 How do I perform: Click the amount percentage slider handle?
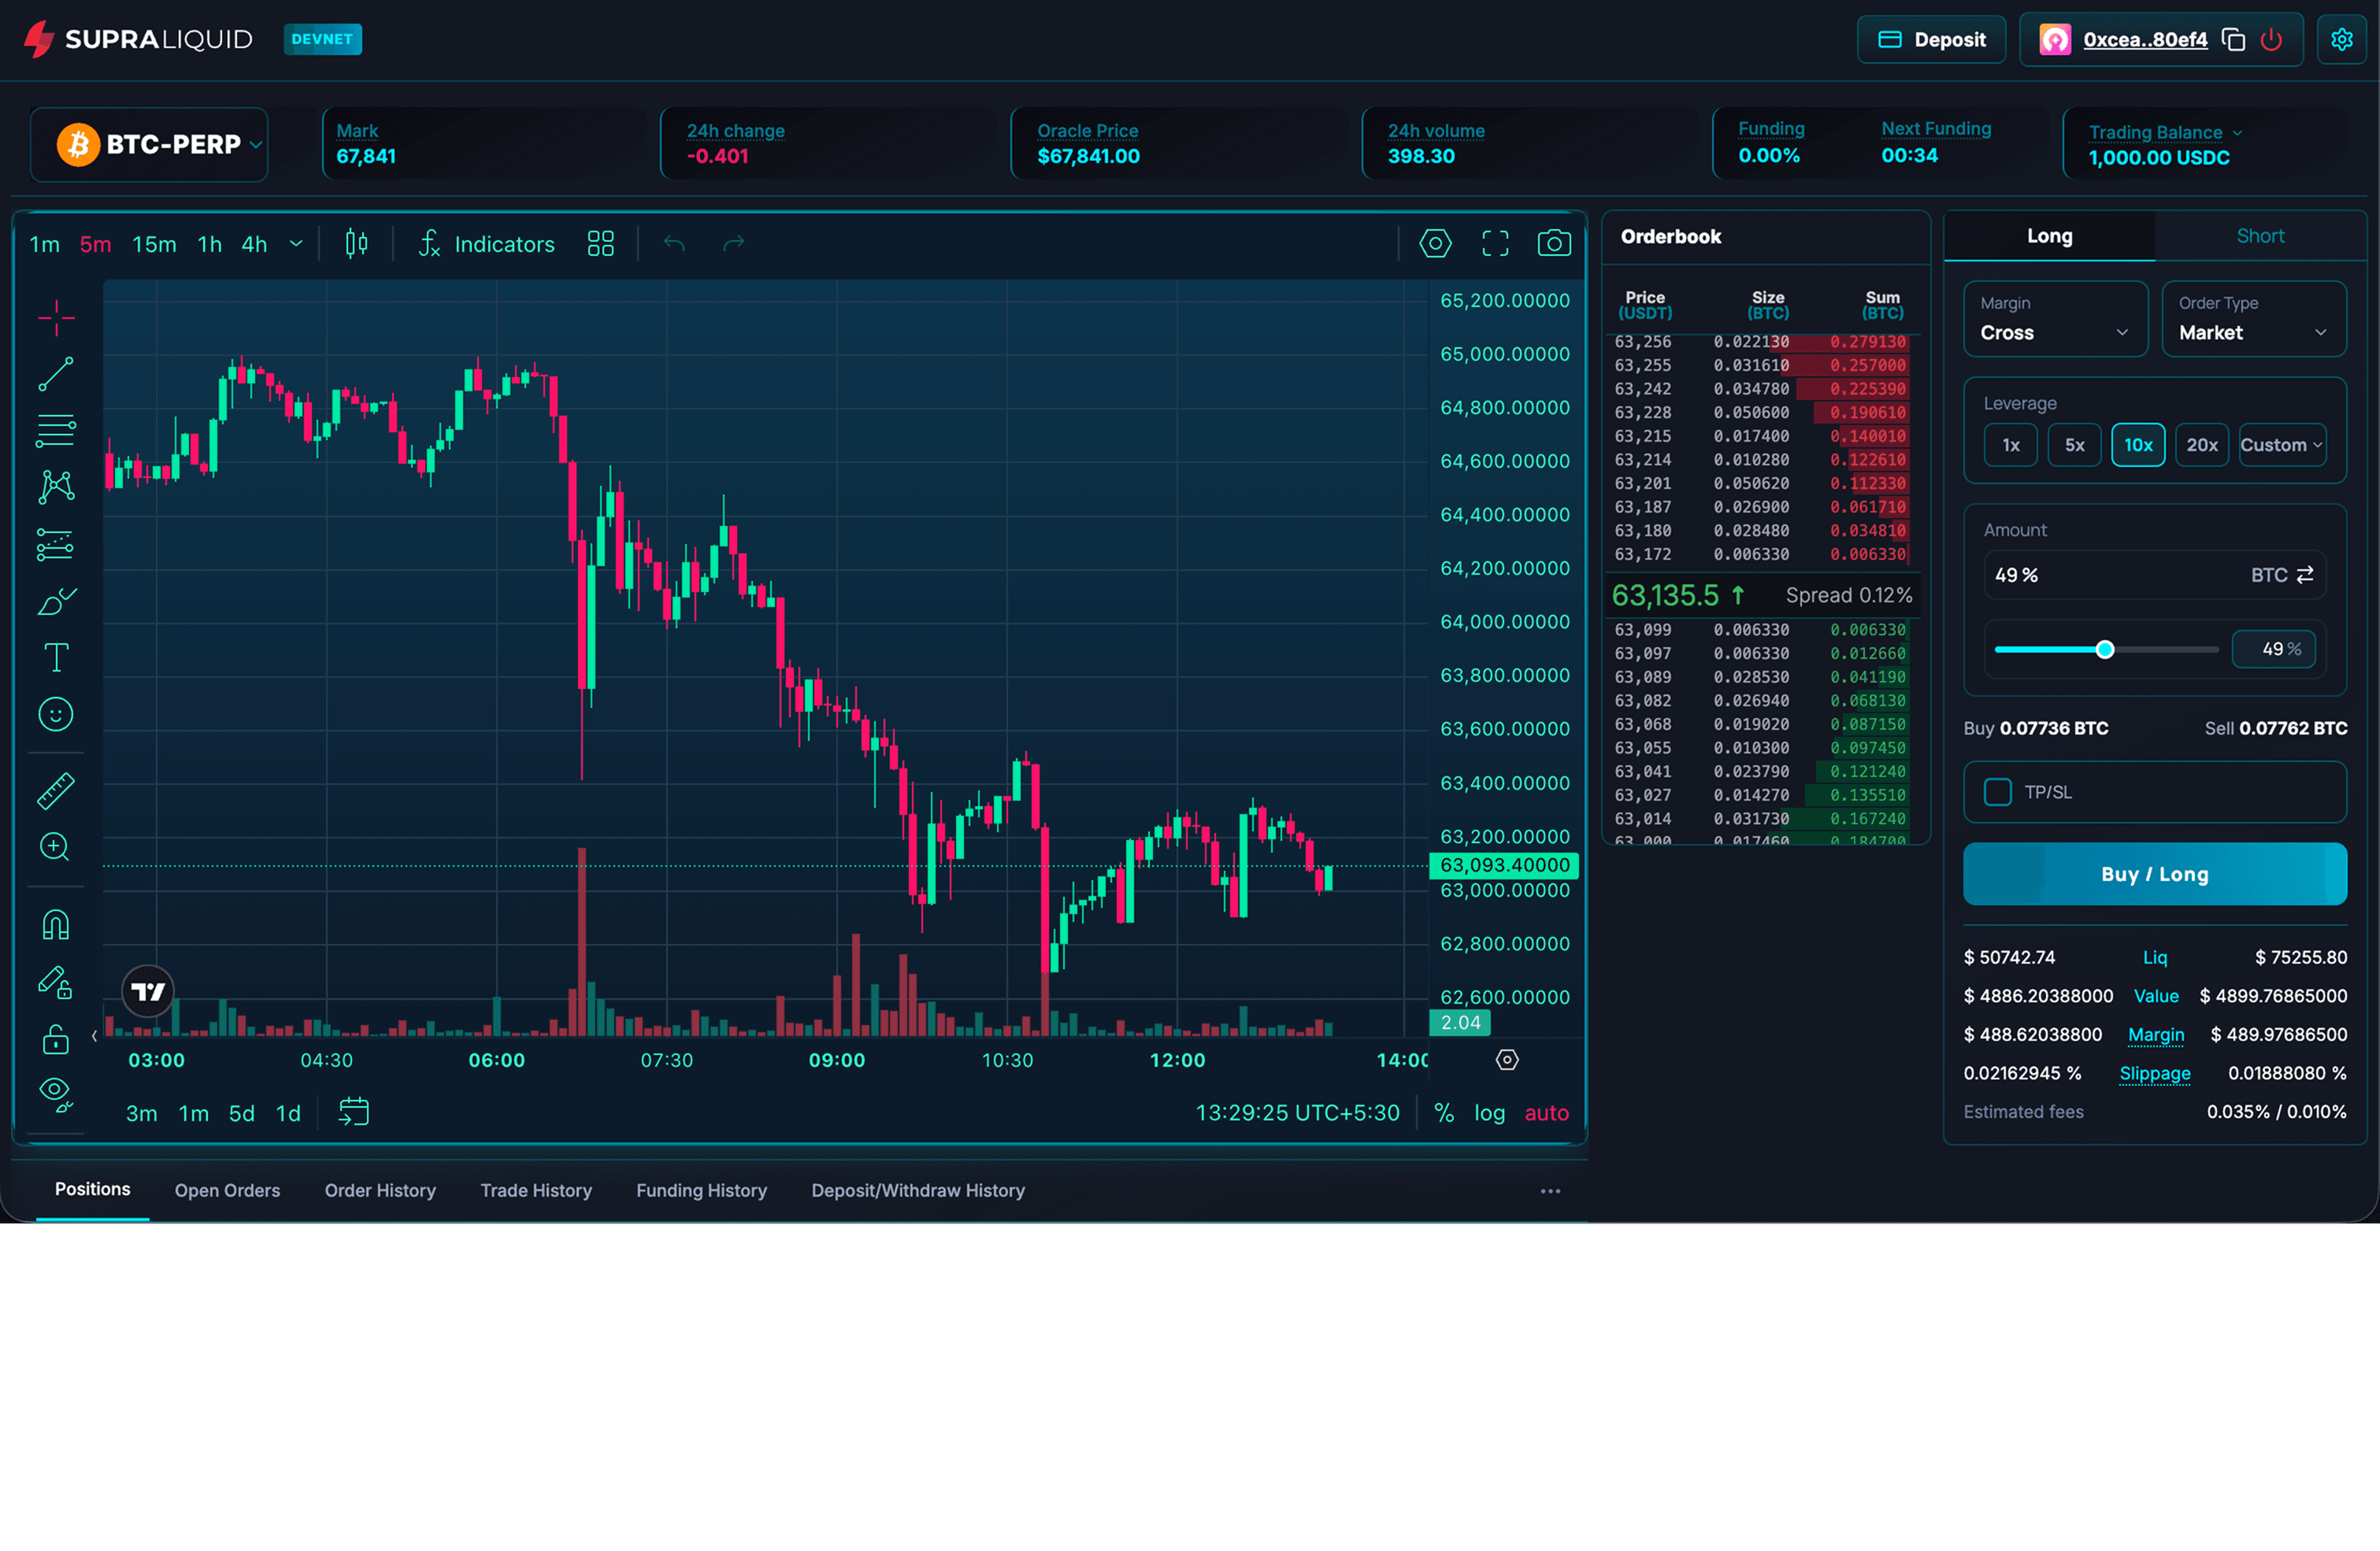pyautogui.click(x=2105, y=650)
